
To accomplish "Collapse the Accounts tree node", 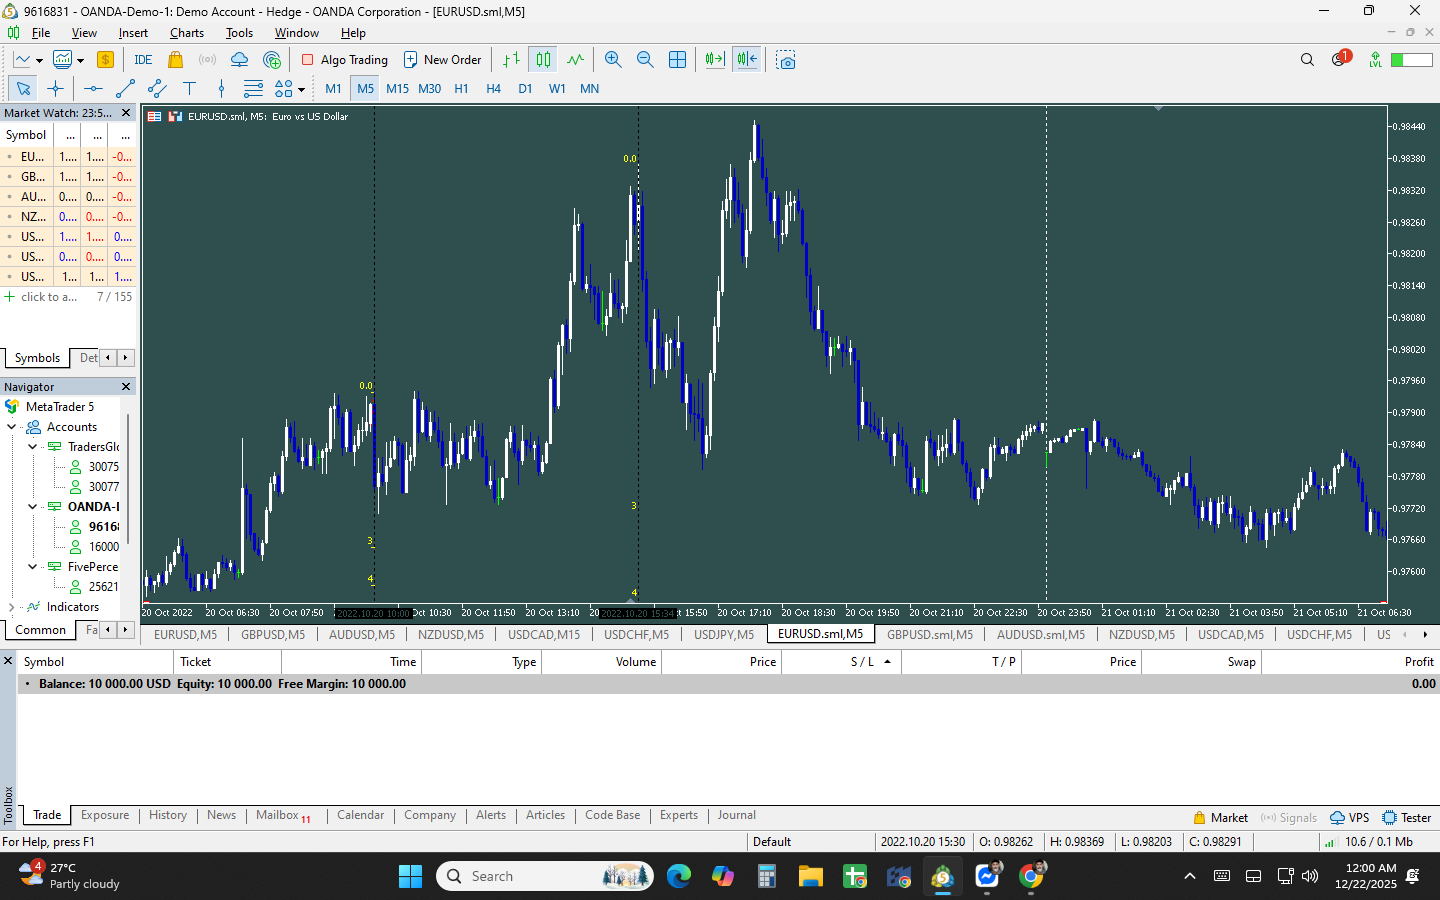I will click(12, 427).
